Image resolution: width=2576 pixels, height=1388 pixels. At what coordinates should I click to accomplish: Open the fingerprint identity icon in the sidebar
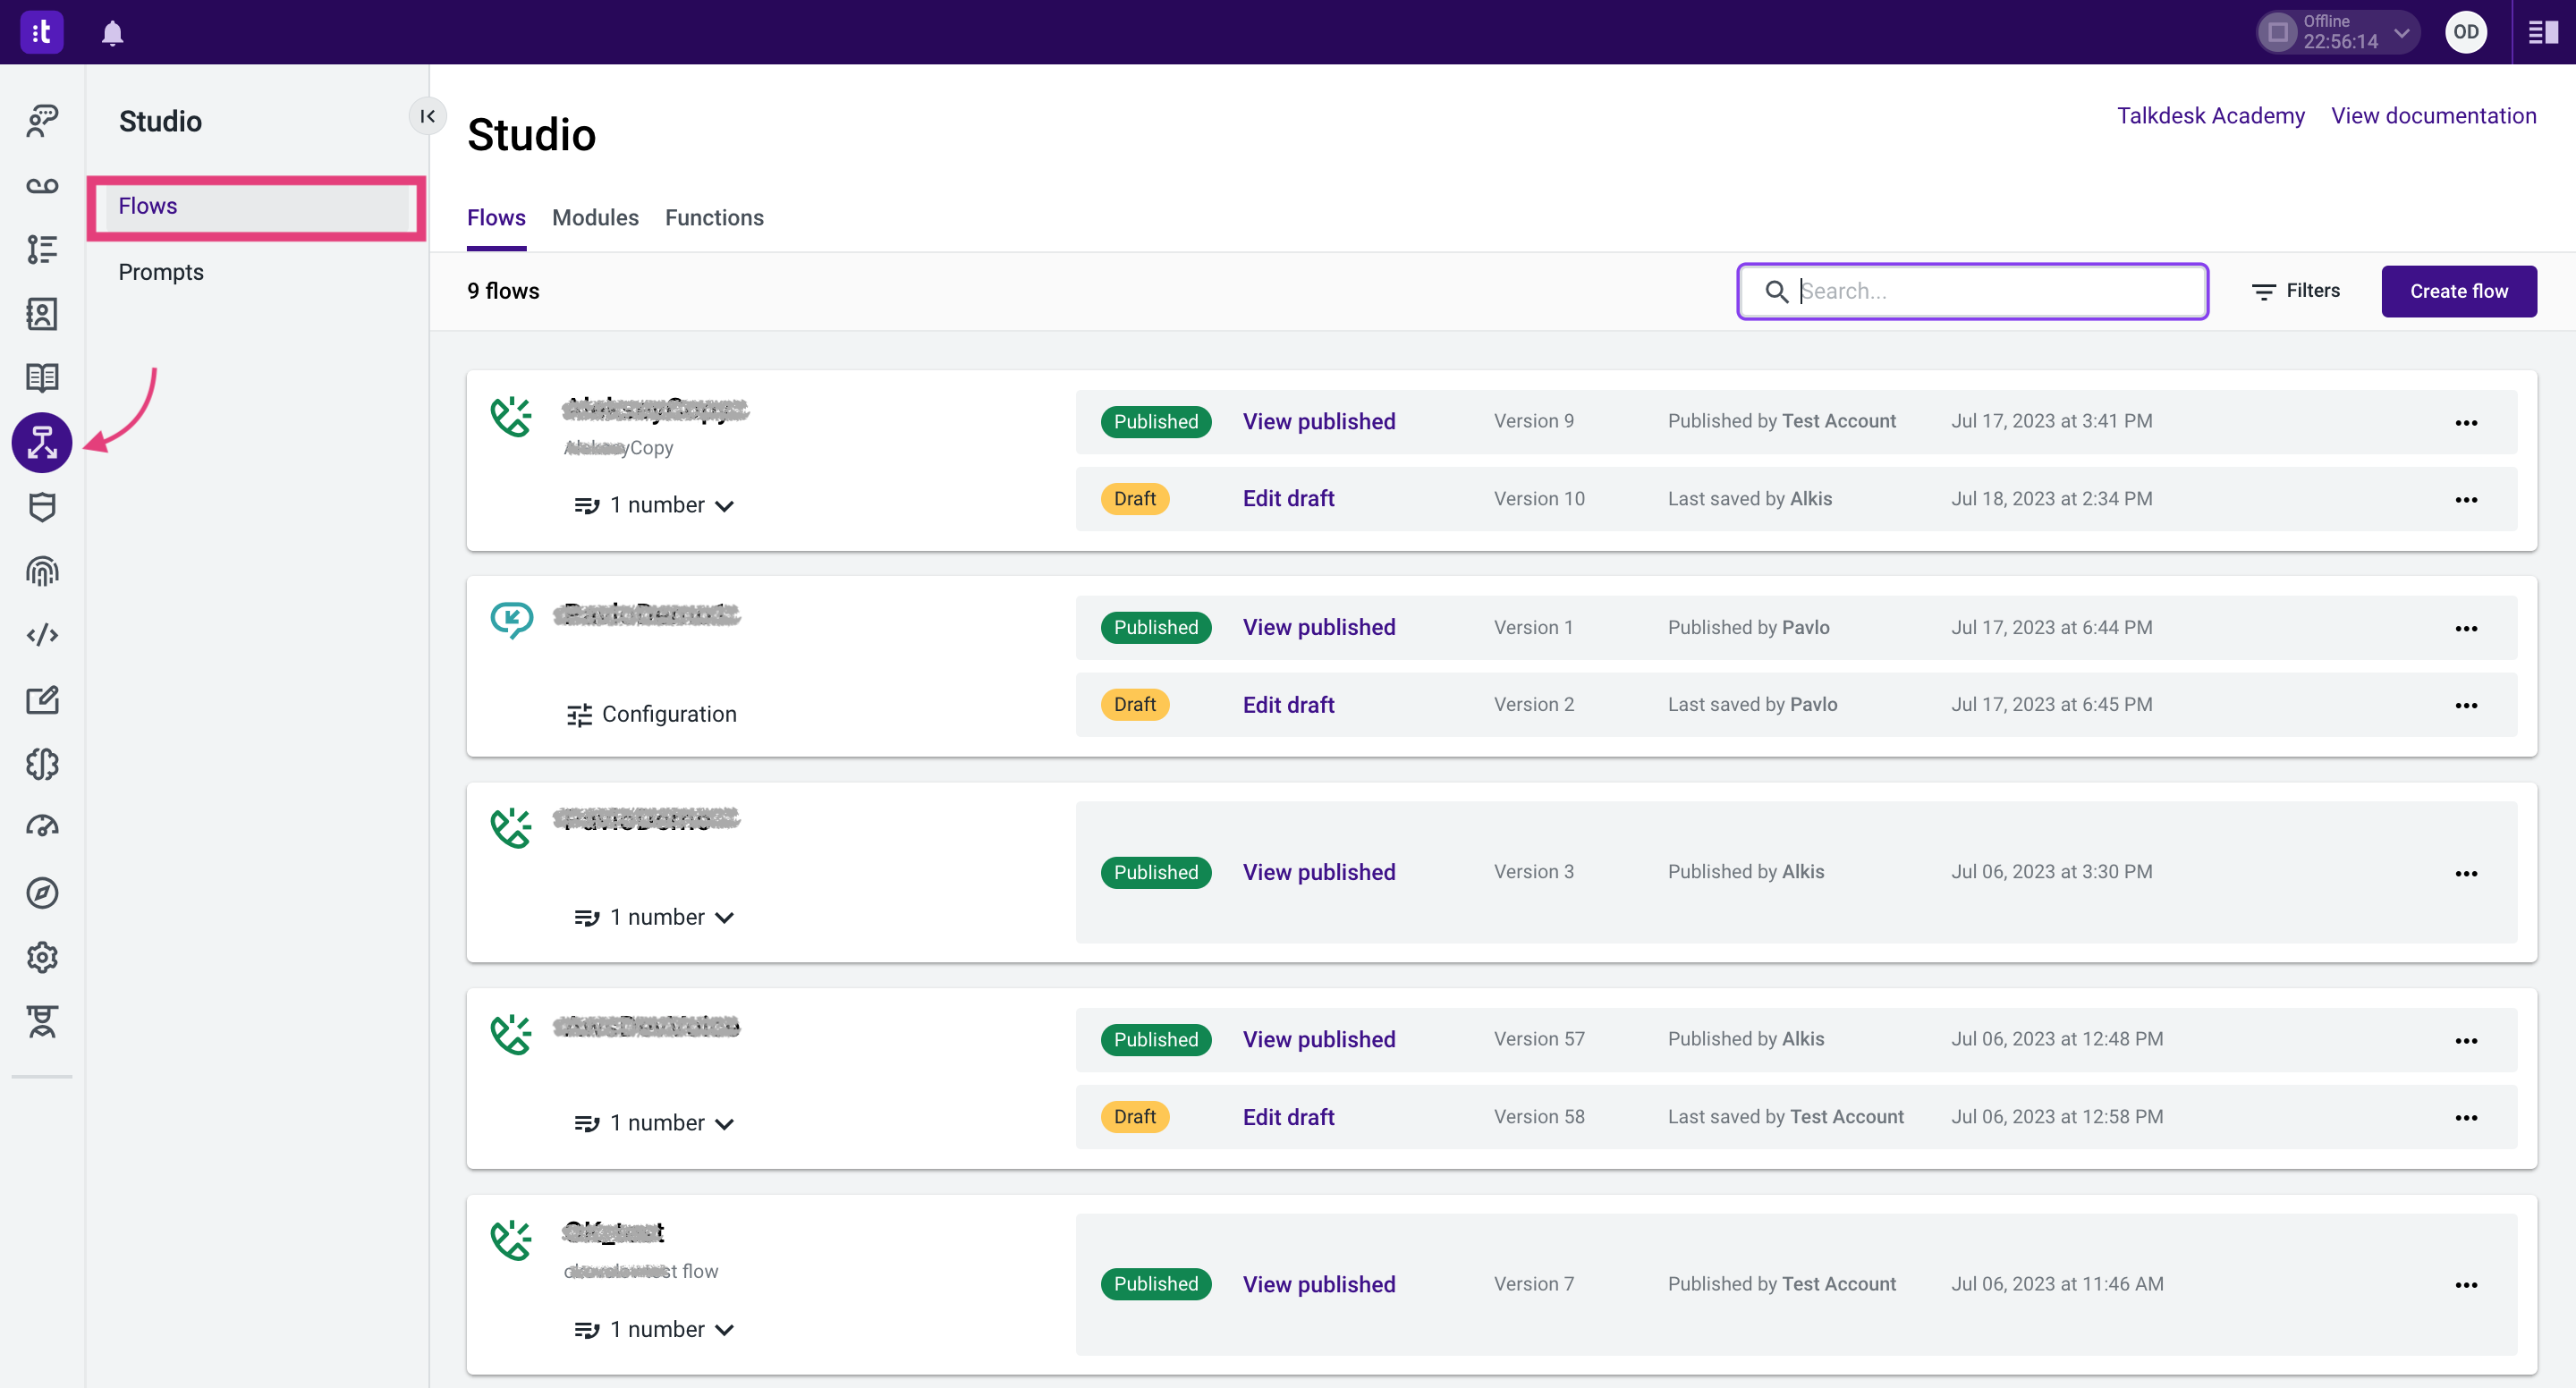click(x=42, y=571)
